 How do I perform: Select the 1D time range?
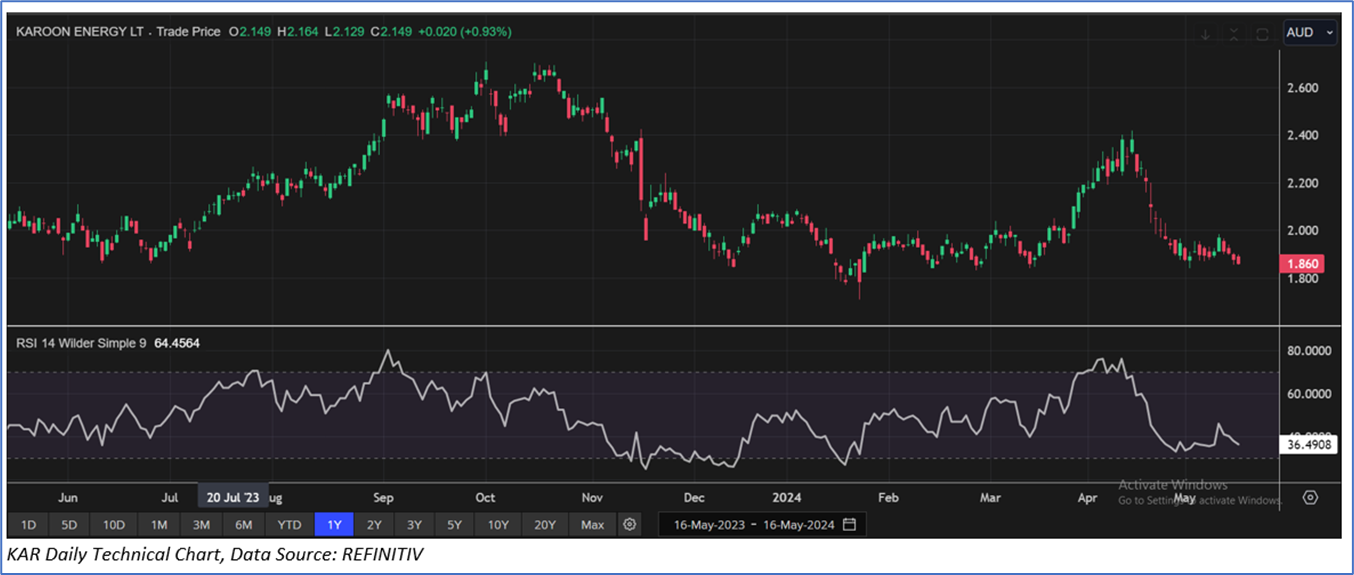coord(29,524)
